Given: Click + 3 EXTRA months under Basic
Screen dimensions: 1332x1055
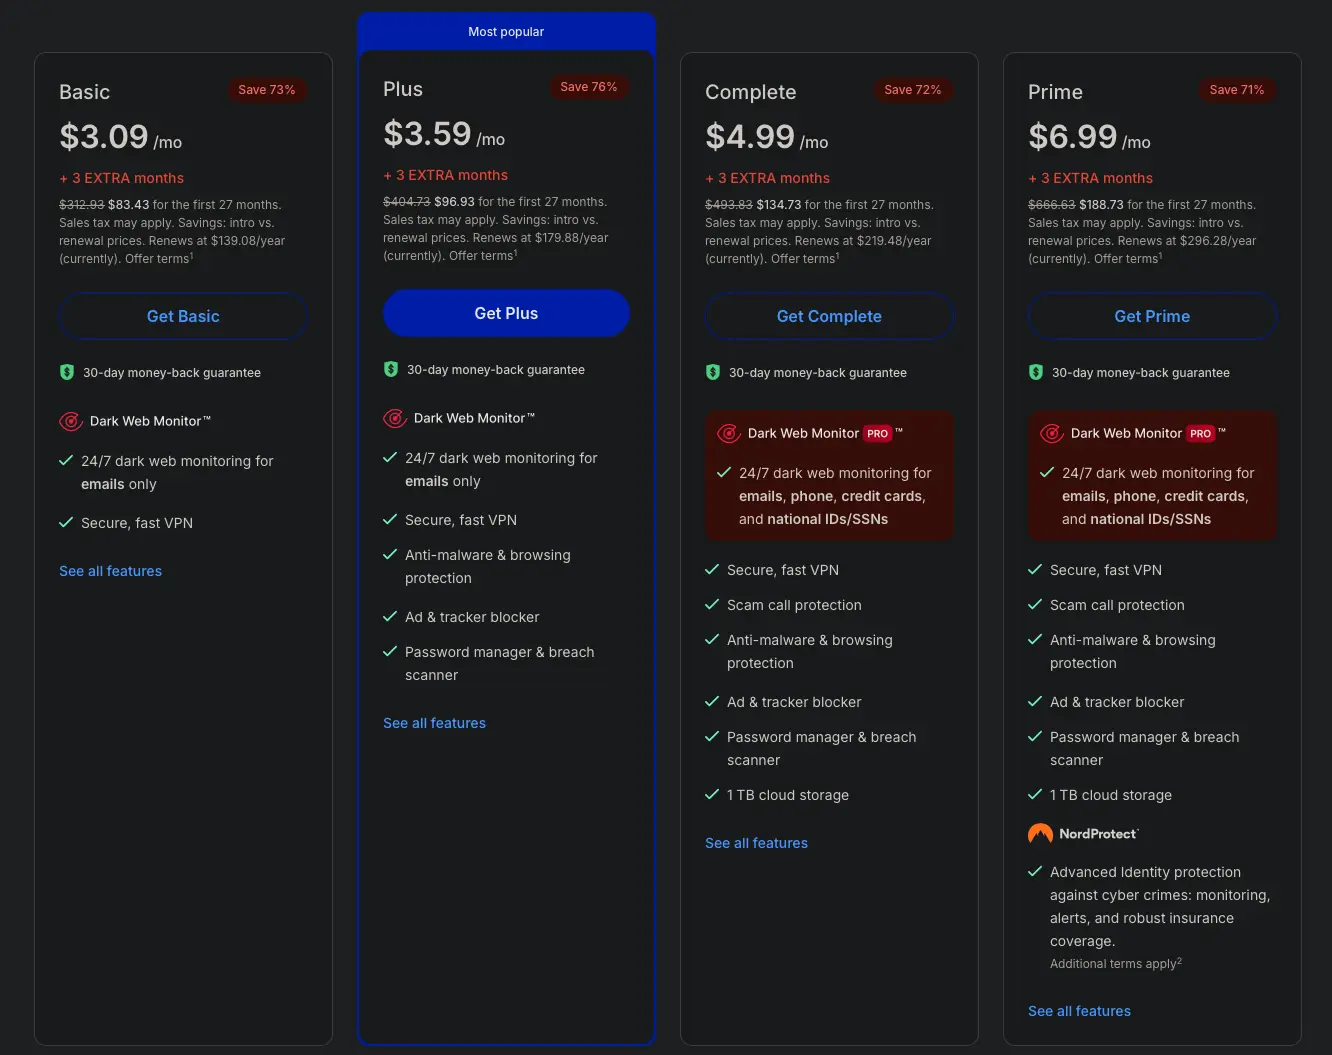Looking at the screenshot, I should pyautogui.click(x=122, y=178).
